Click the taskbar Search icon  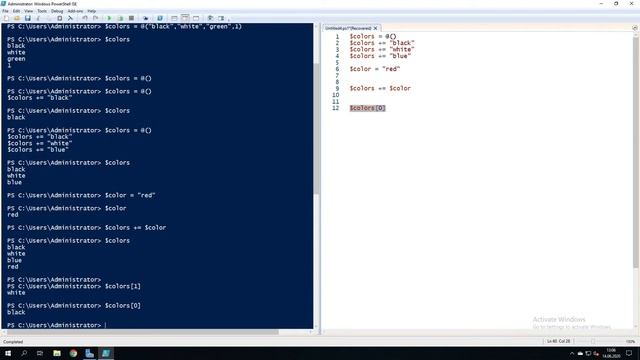pos(24,353)
